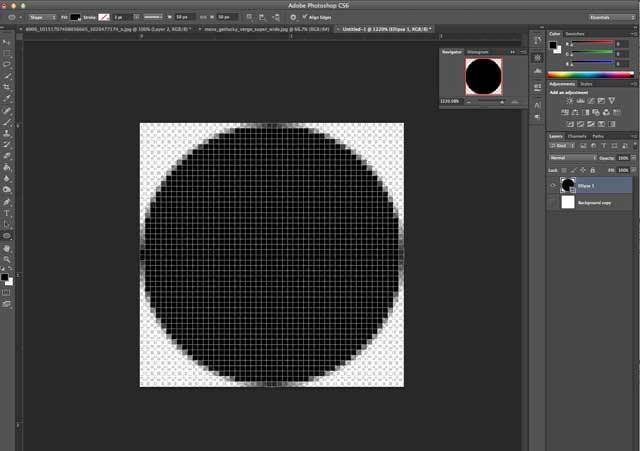Click the color spectrum ramp
Image resolution: width=640 pixels, height=451 pixels.
[591, 75]
